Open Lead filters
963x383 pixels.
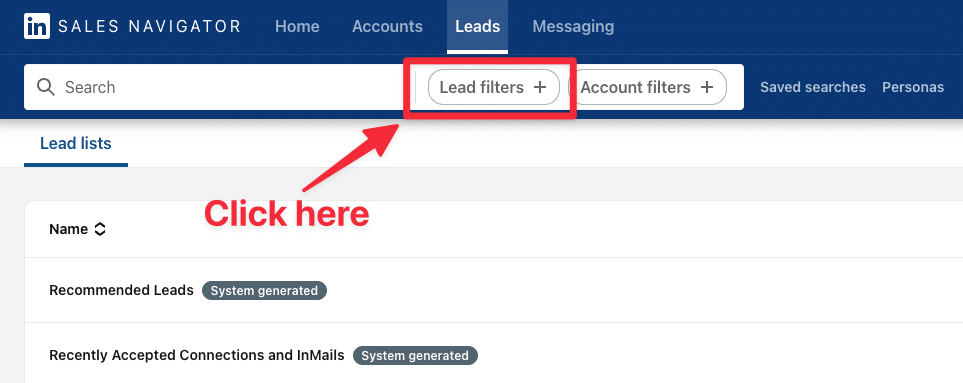tap(493, 87)
